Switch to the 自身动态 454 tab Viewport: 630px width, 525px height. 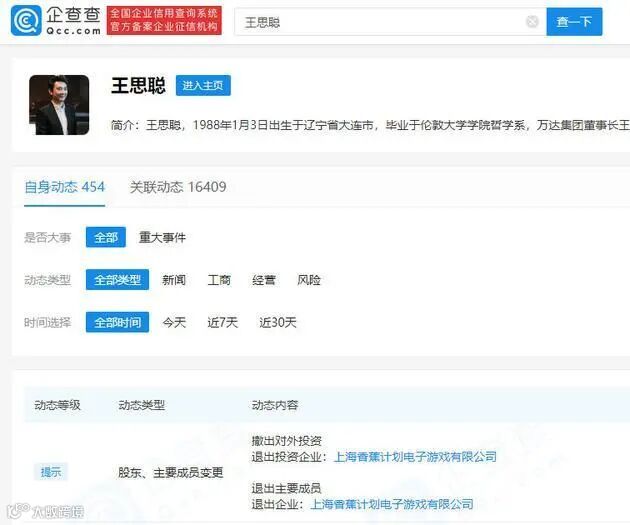pos(64,187)
